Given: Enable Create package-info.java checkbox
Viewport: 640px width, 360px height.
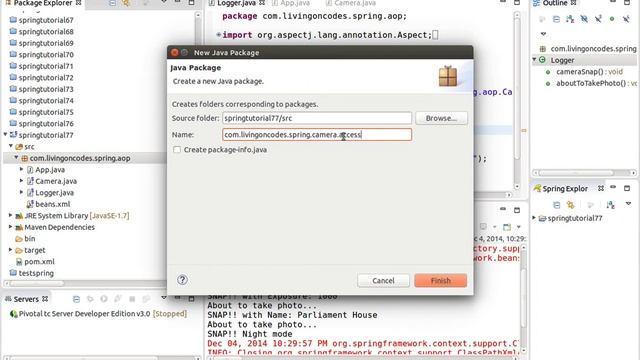Looking at the screenshot, I should coord(177,150).
